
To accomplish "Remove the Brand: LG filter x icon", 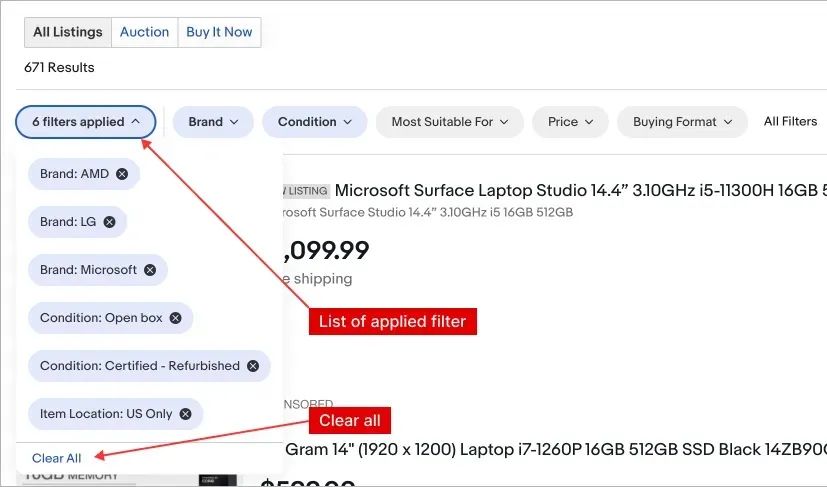I will [110, 222].
